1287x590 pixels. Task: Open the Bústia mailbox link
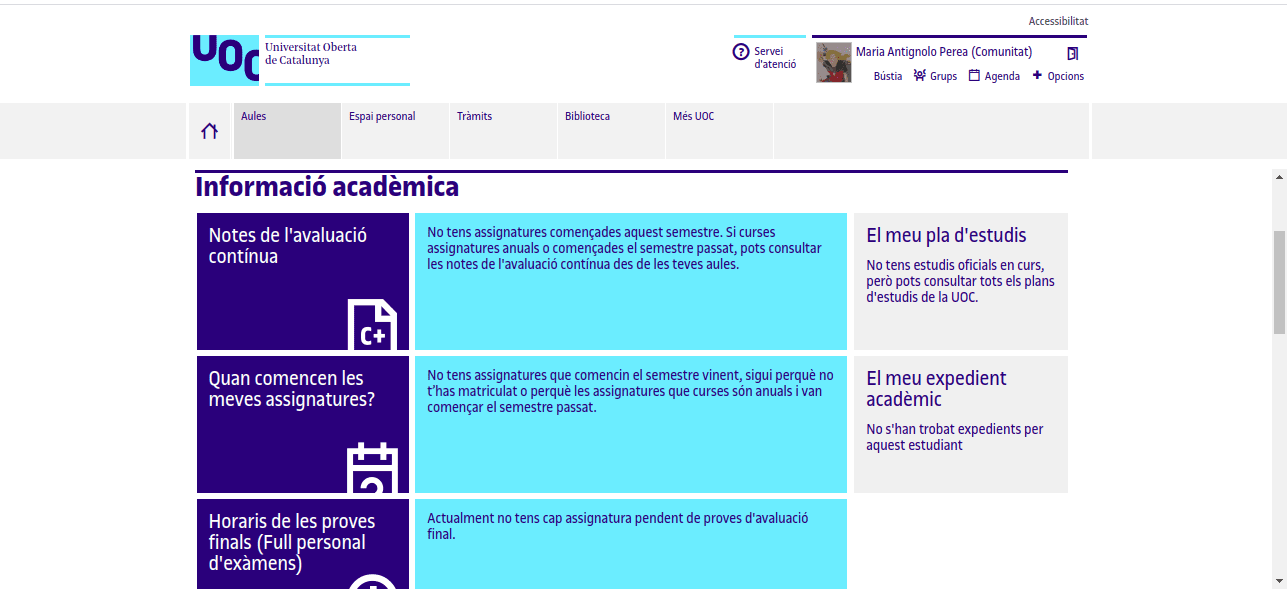887,76
